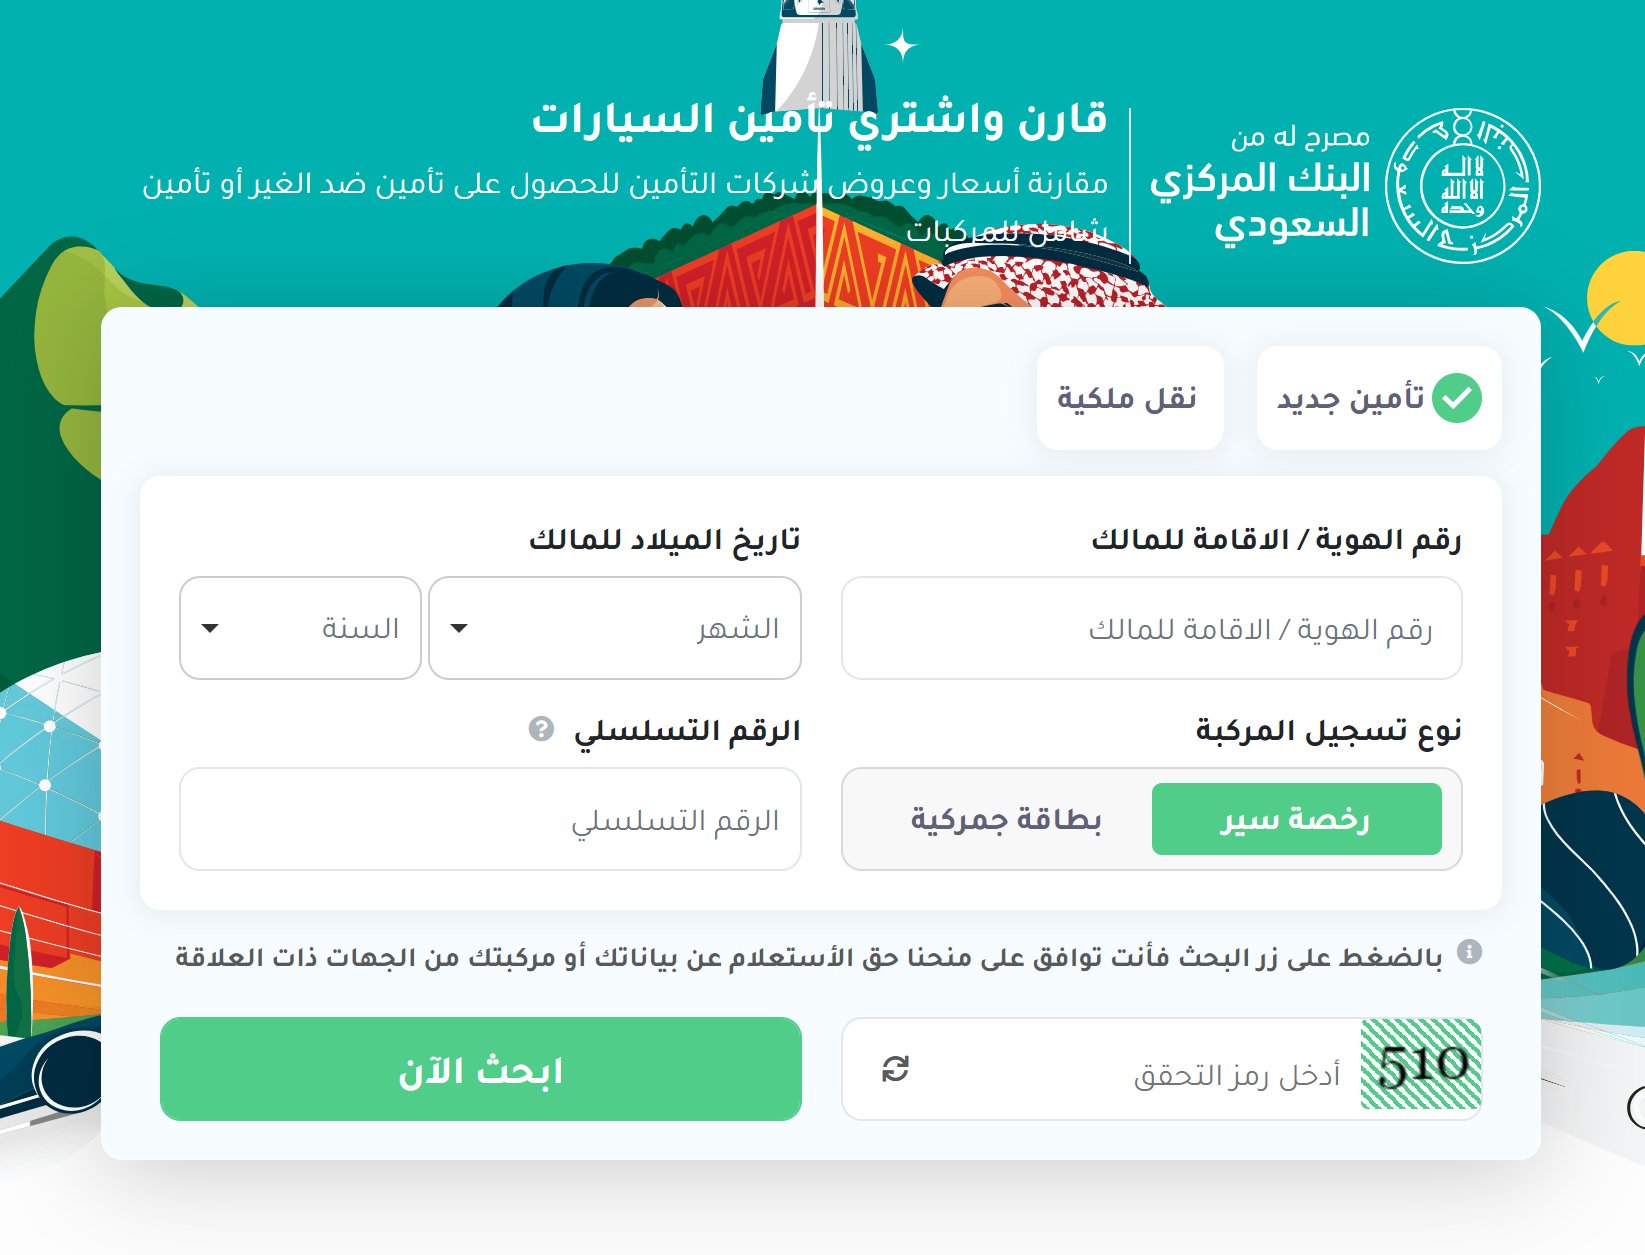Click the serial number help question icon
This screenshot has width=1645, height=1255.
tap(541, 729)
